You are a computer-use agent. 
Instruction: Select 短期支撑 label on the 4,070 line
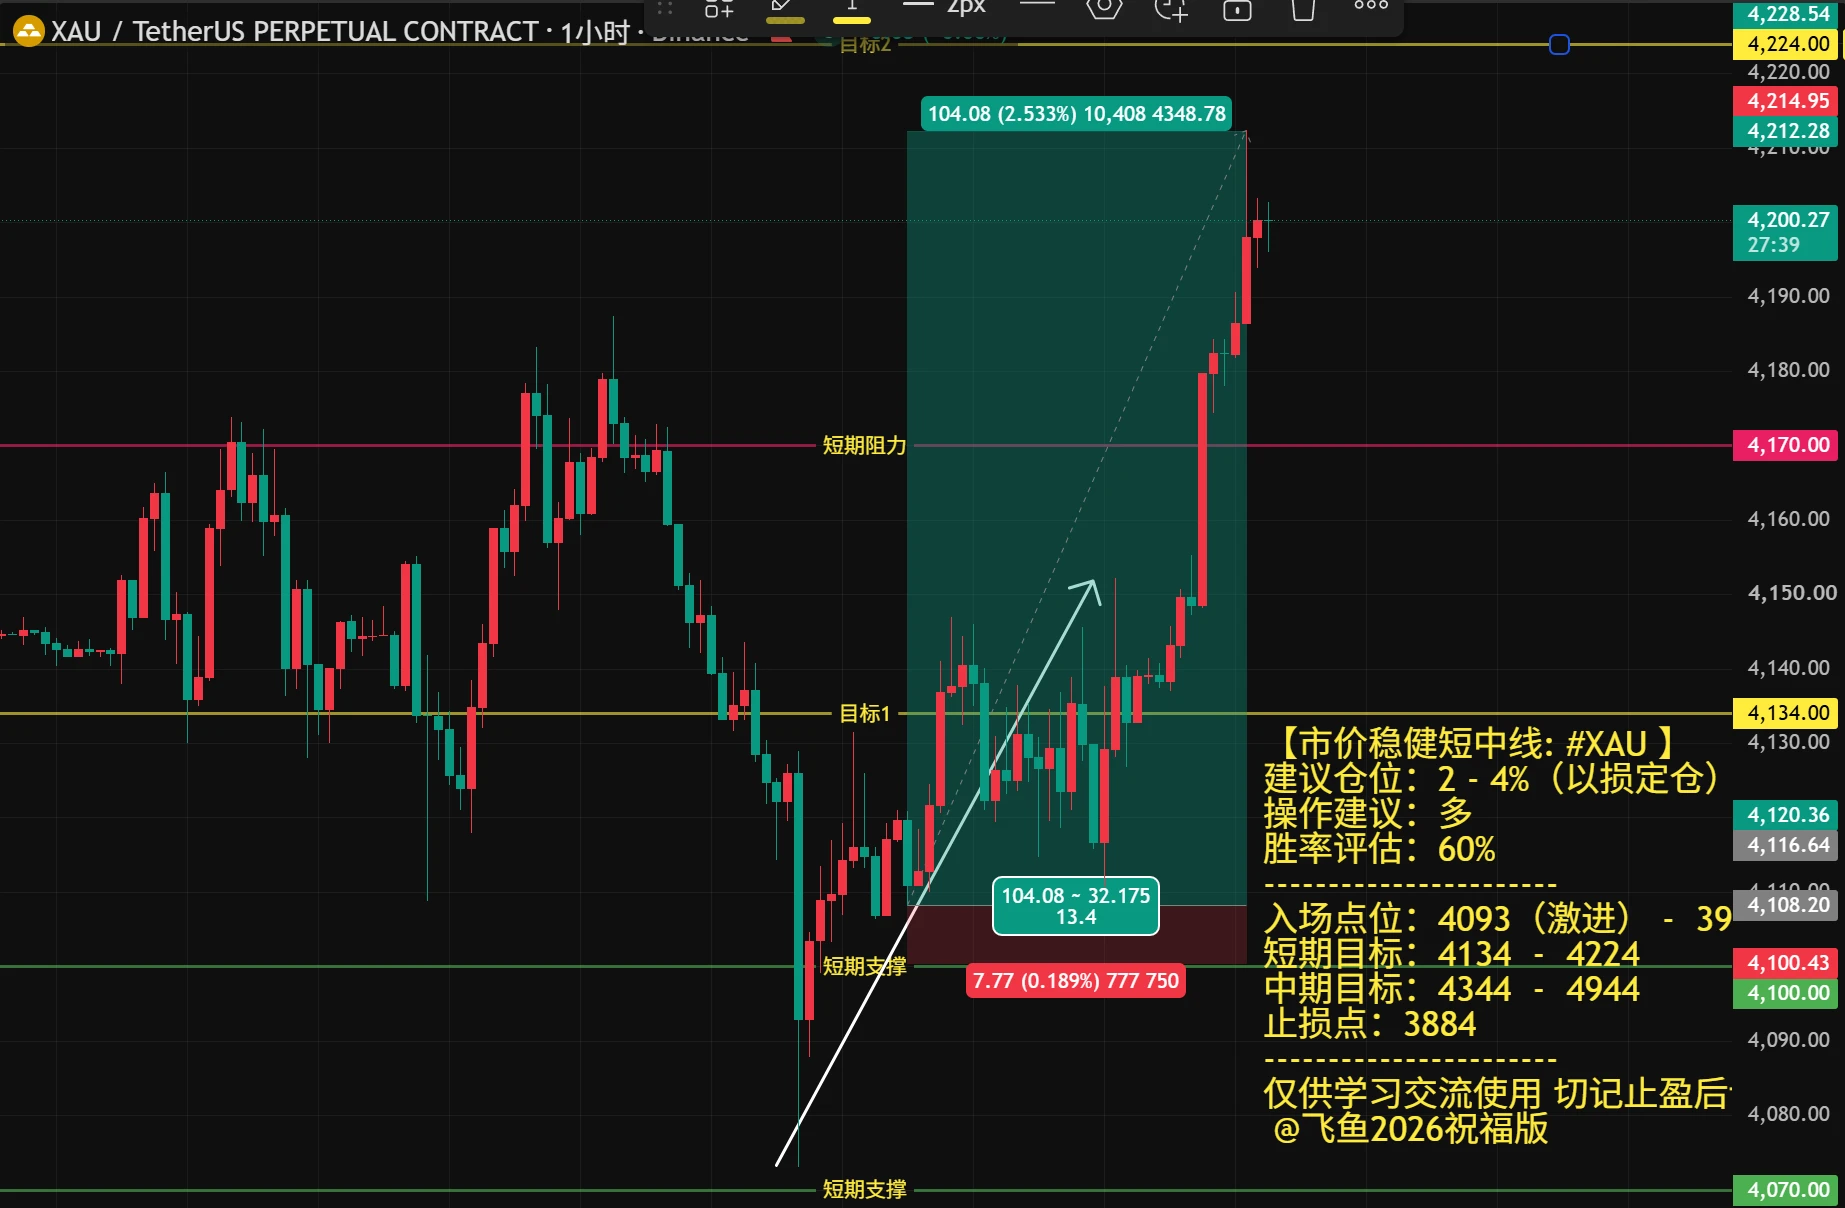[864, 1189]
